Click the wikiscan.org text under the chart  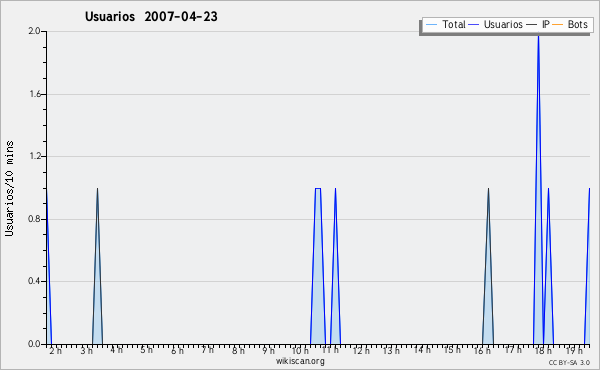pos(300,361)
